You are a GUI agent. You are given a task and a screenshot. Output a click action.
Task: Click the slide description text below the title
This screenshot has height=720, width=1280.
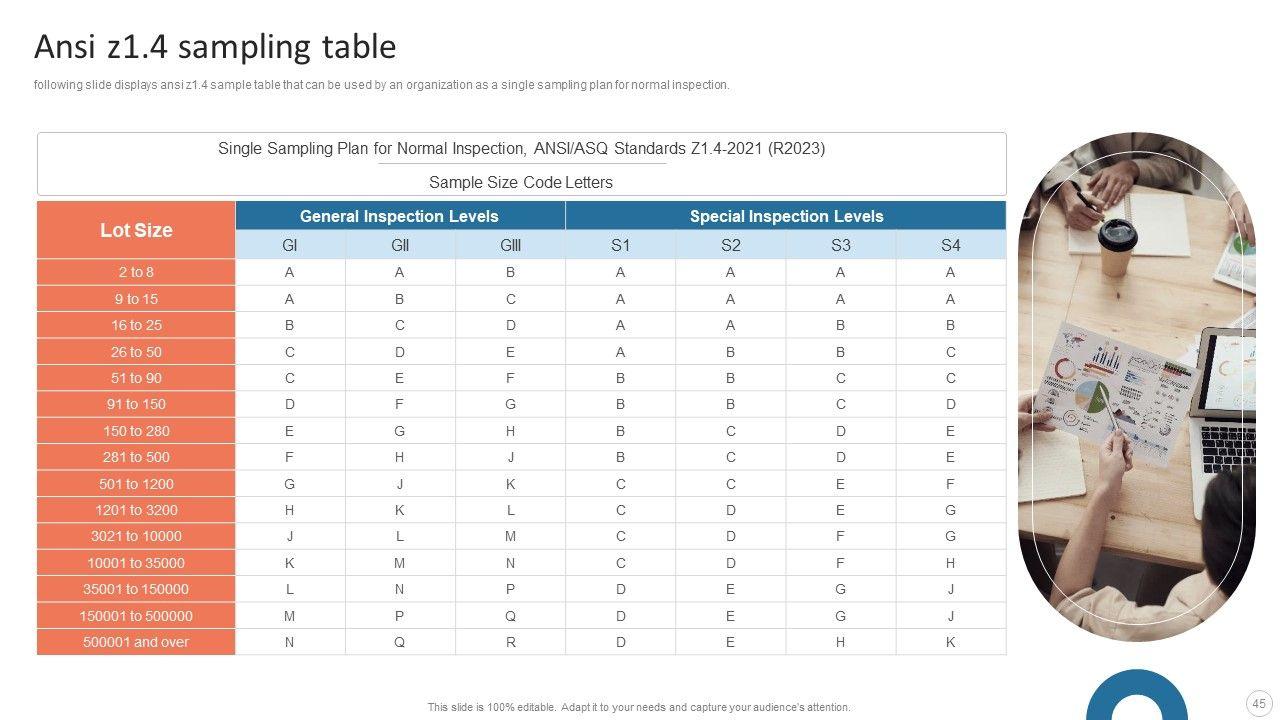tap(381, 85)
